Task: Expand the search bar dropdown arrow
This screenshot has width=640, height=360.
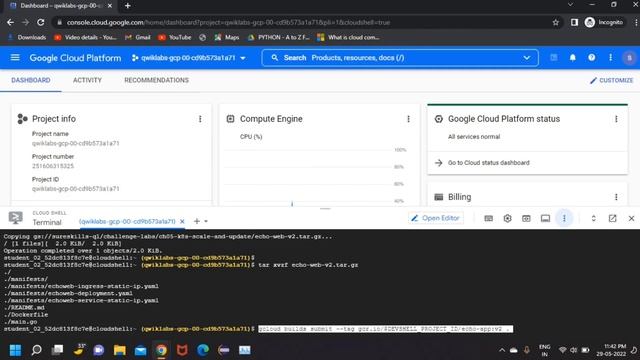Action: coord(527,58)
